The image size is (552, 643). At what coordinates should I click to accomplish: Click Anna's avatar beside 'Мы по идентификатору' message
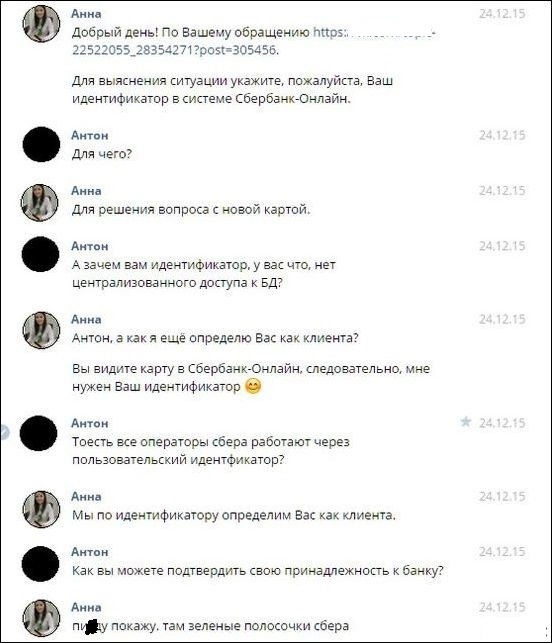point(41,509)
